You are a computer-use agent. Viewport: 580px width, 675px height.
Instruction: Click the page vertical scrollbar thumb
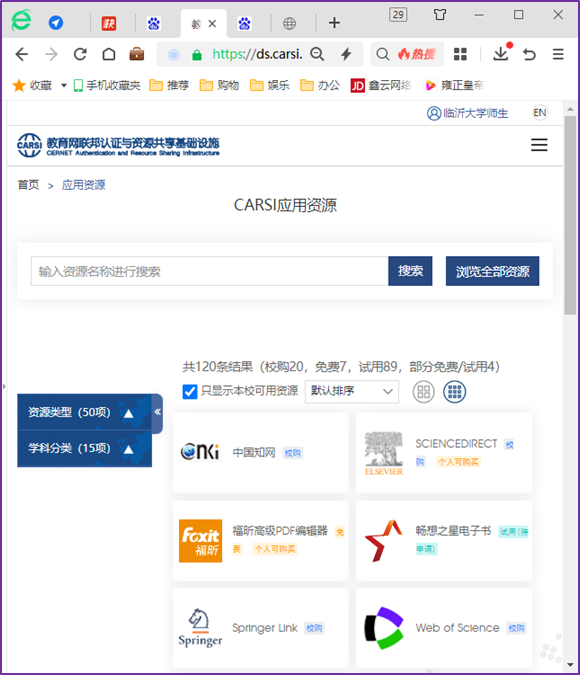coord(570,215)
